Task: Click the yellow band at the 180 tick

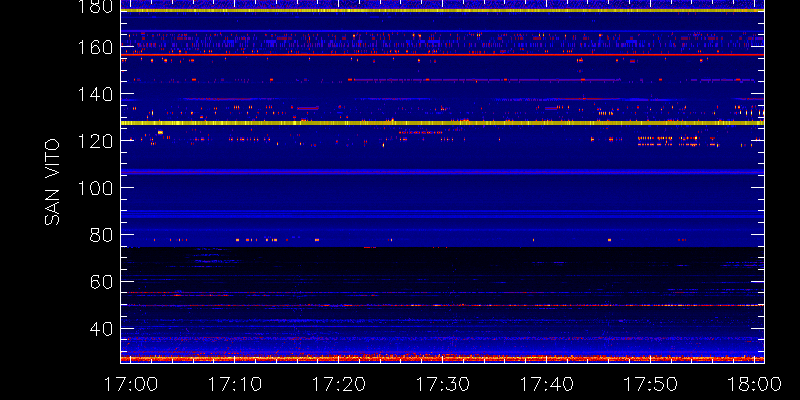Action: 442,10
